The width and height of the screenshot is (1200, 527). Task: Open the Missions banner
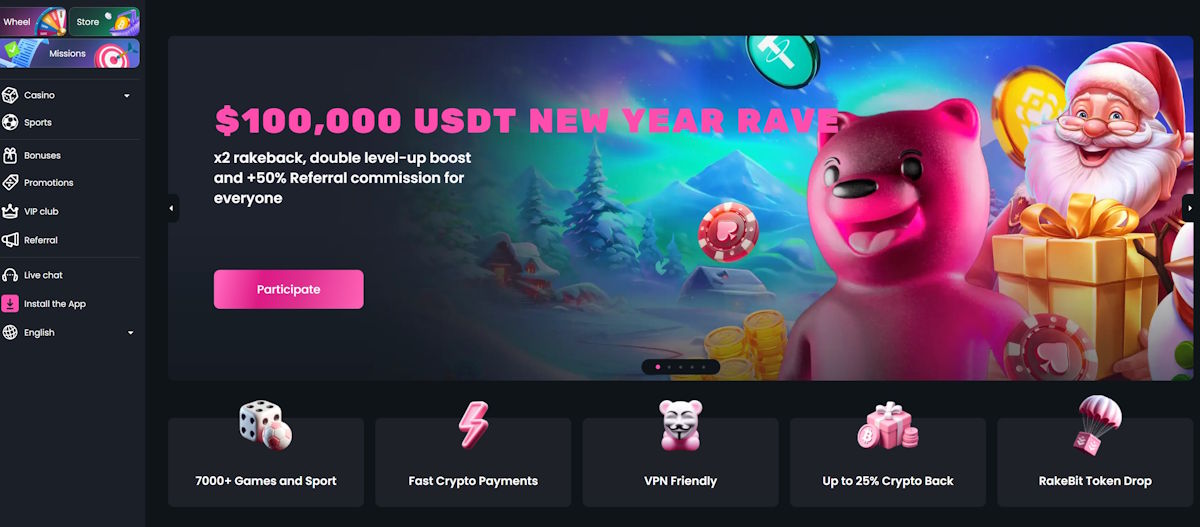[x=70, y=53]
